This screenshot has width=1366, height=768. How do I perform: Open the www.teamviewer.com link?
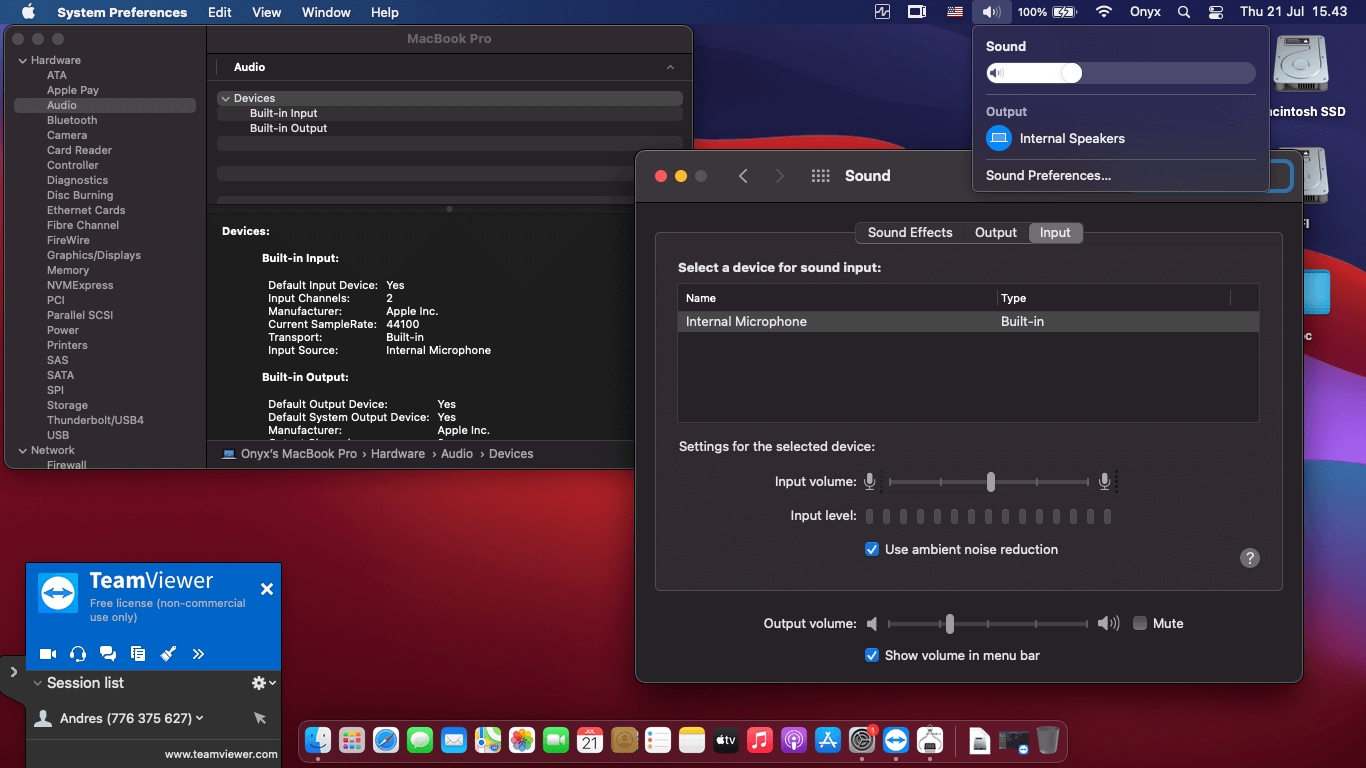pyautogui.click(x=221, y=754)
